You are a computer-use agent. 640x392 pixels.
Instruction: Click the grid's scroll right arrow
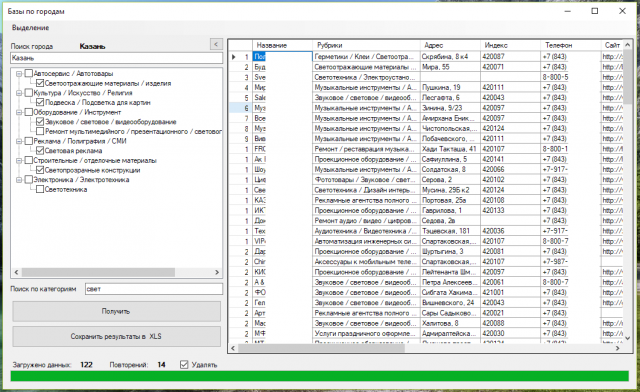(x=618, y=348)
